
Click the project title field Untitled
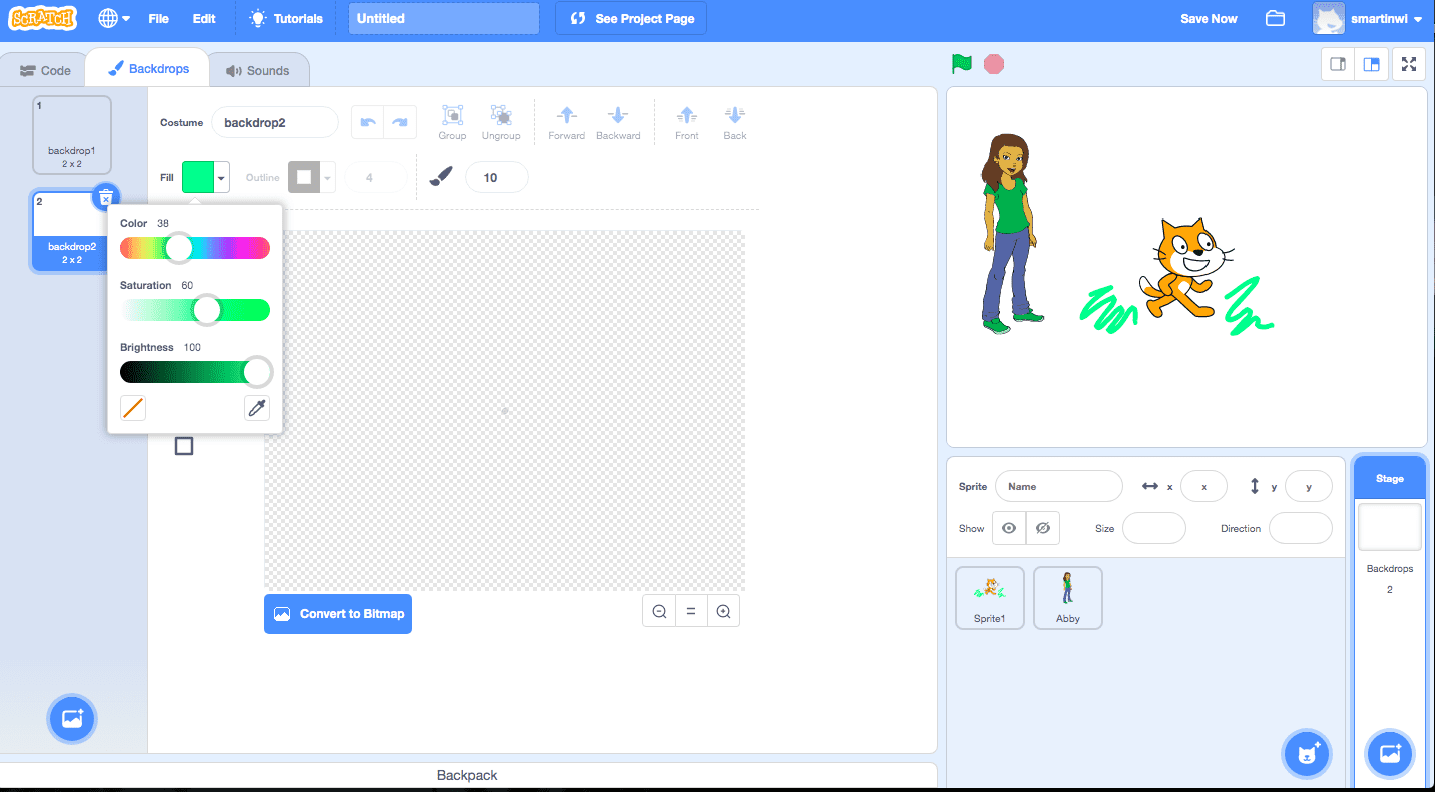(x=444, y=18)
